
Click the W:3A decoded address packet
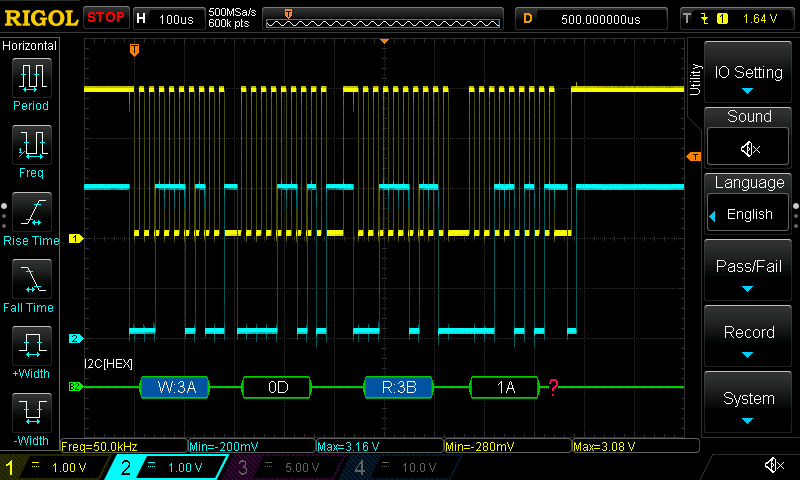175,387
